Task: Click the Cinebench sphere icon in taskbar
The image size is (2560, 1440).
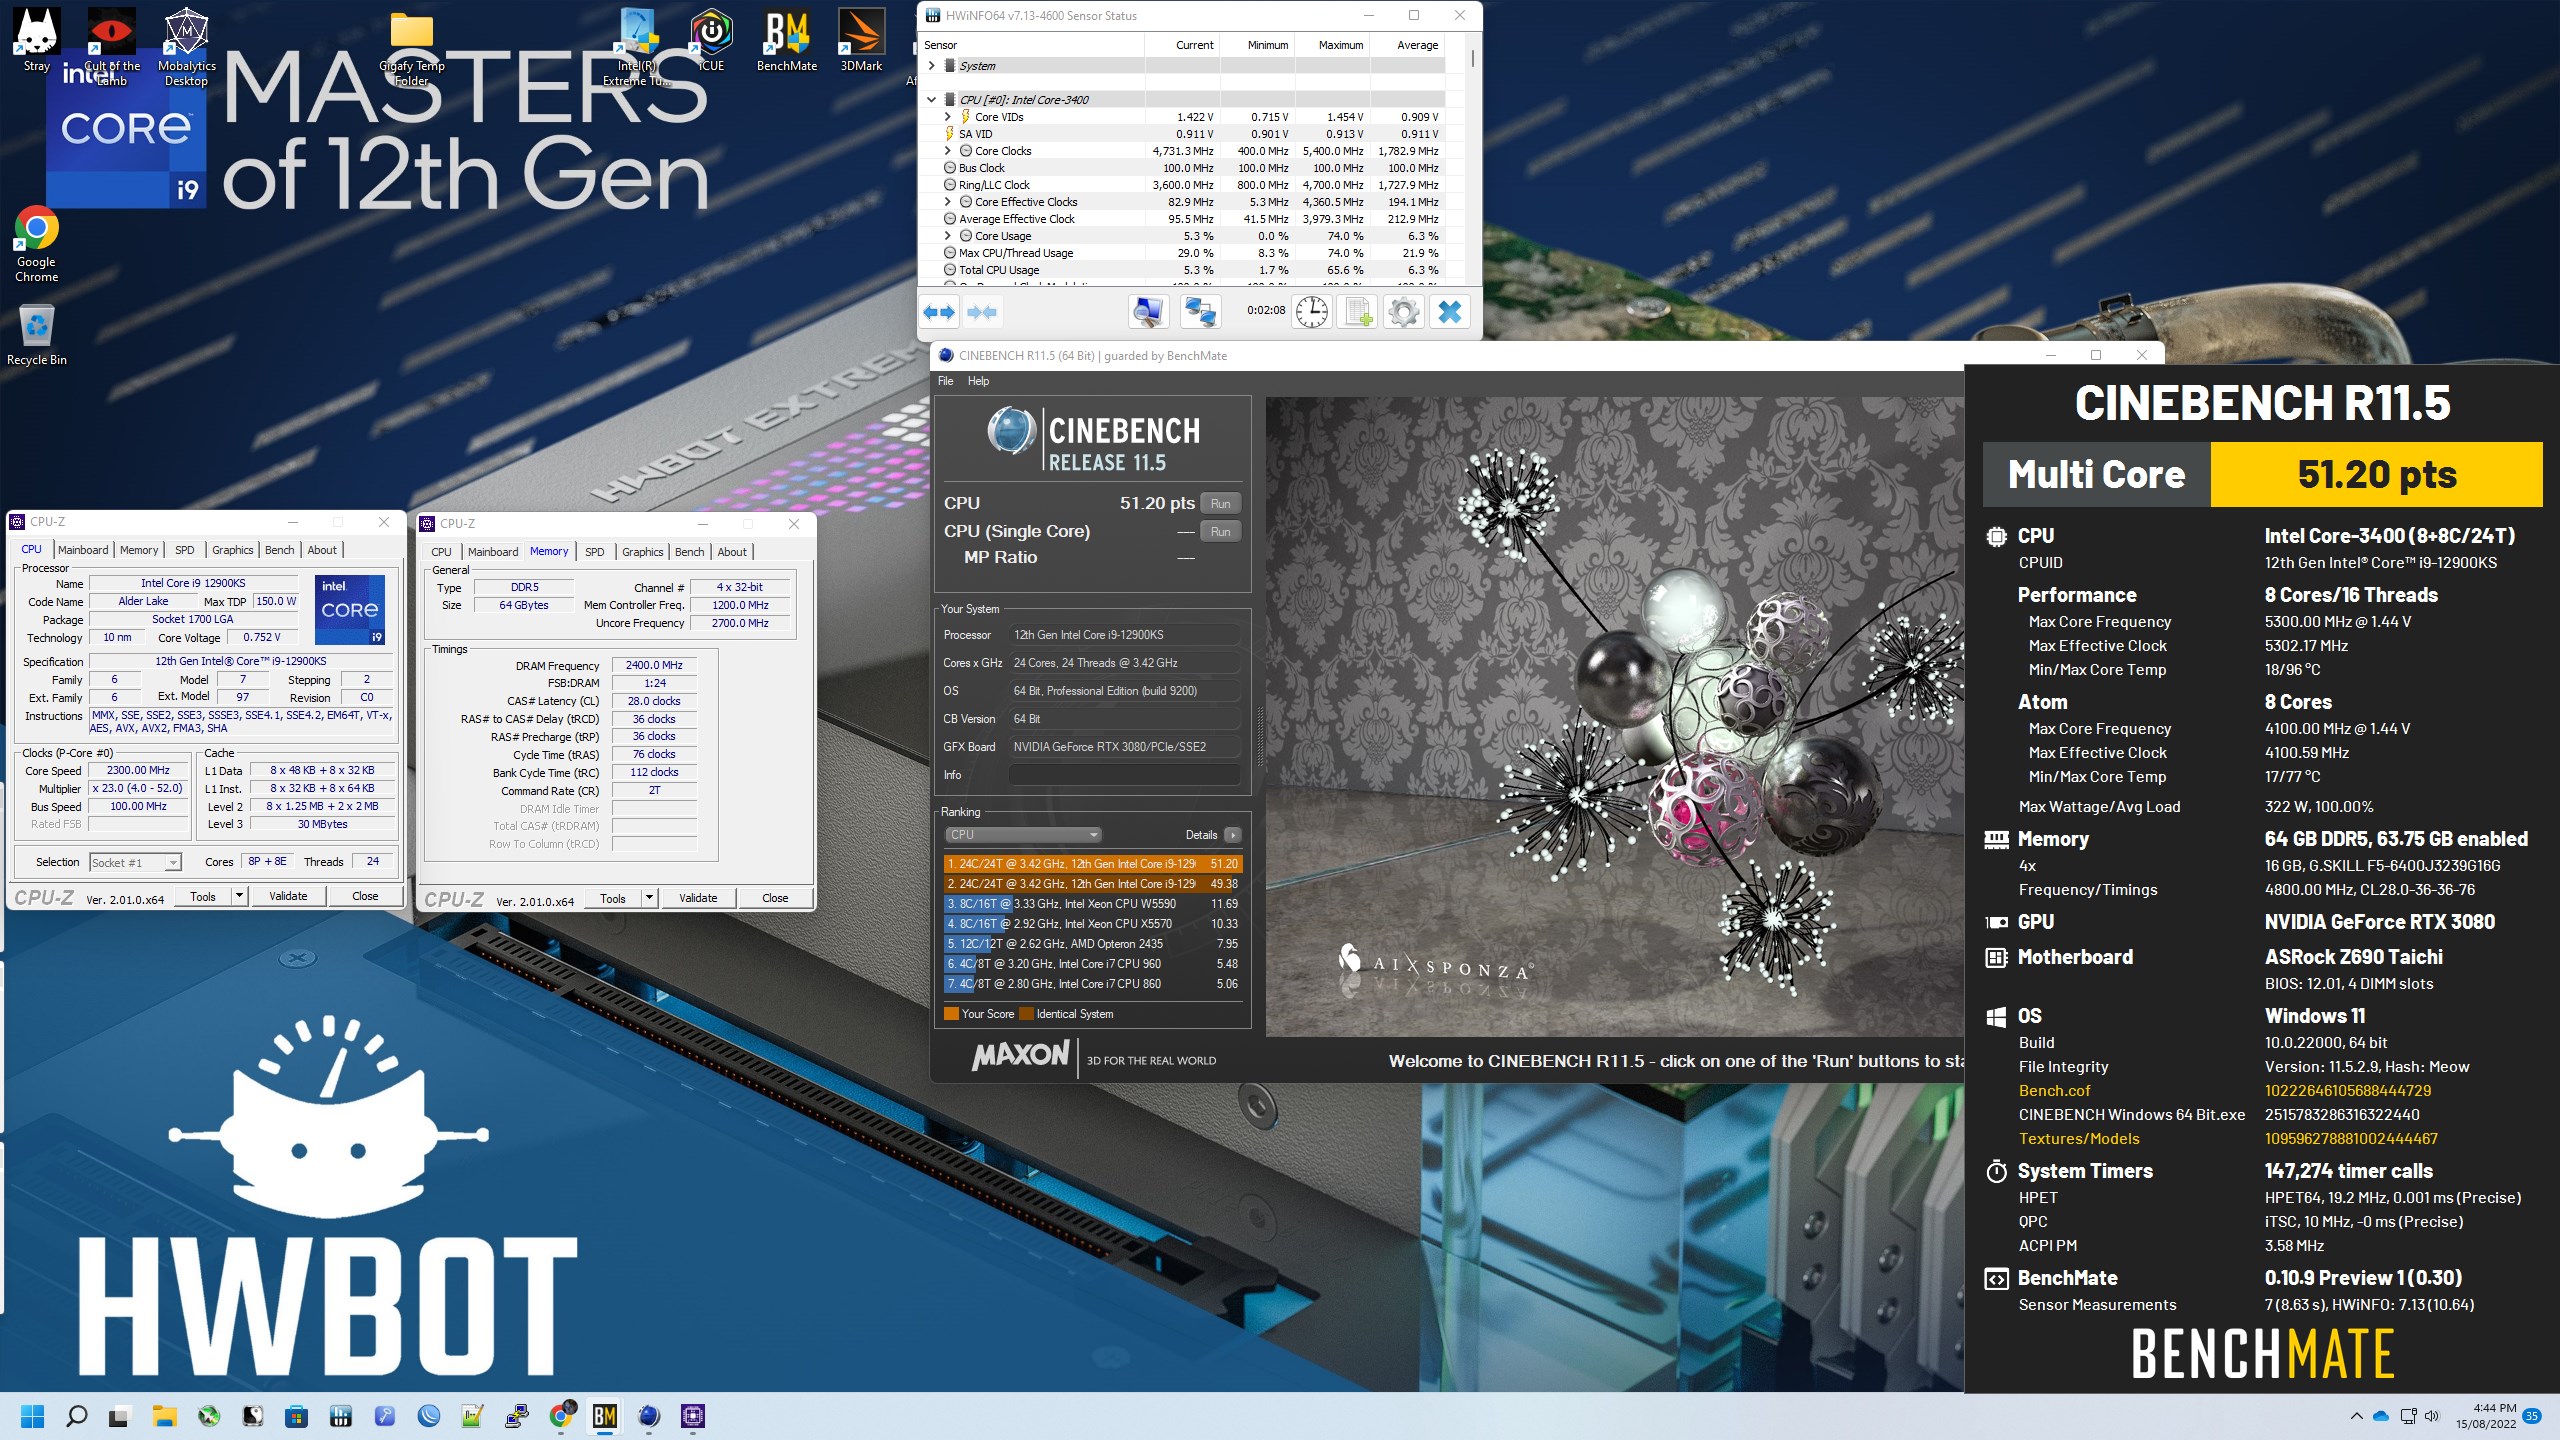Action: (649, 1416)
